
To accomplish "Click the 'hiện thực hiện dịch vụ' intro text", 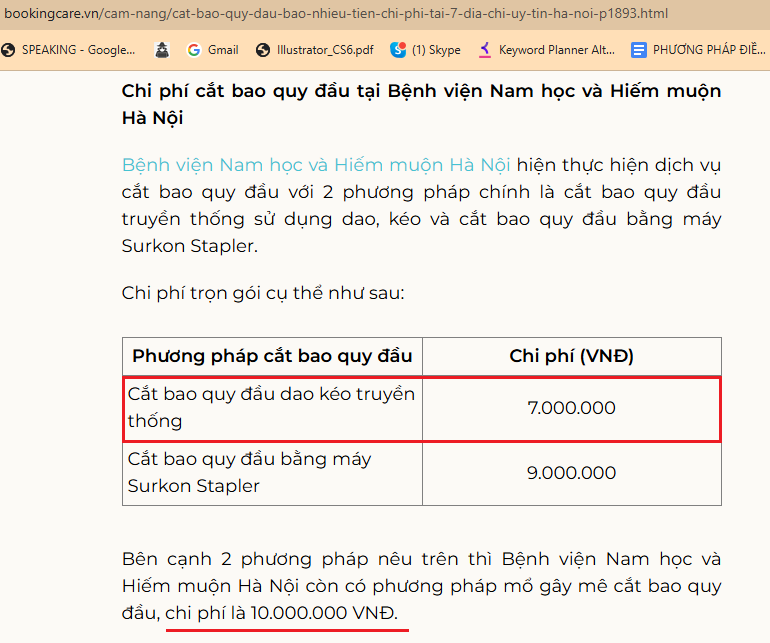I will [x=618, y=164].
